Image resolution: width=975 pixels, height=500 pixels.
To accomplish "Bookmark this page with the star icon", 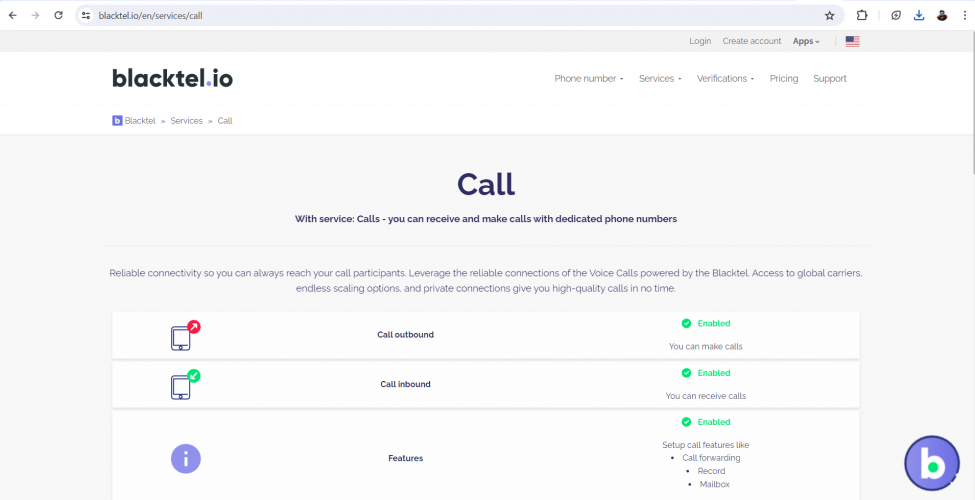I will click(x=829, y=16).
